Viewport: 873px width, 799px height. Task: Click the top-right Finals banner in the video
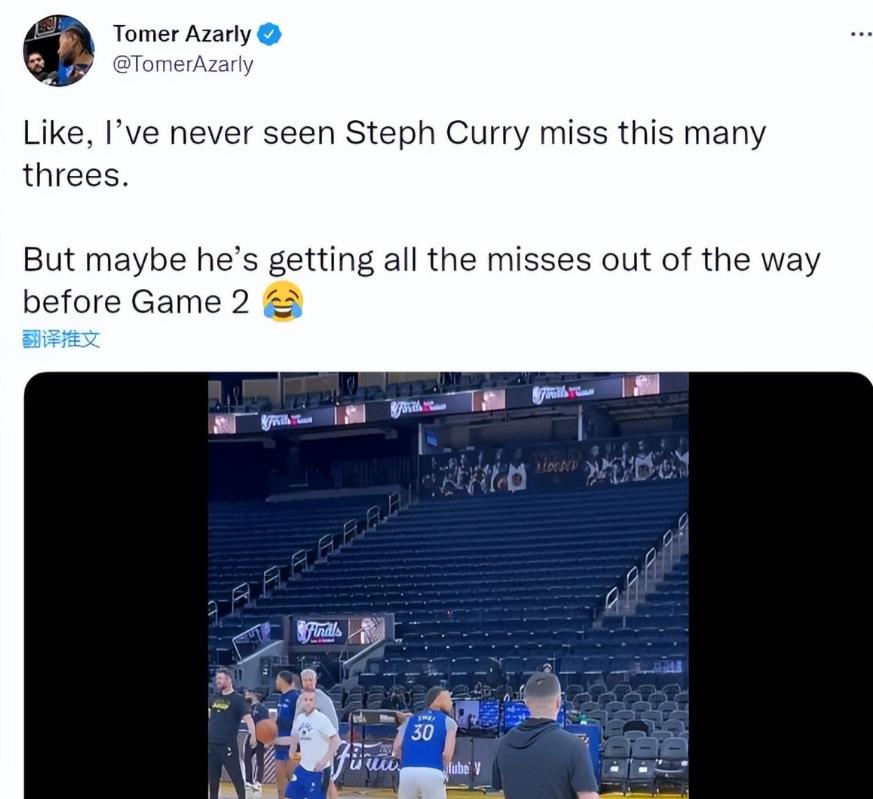[x=562, y=393]
